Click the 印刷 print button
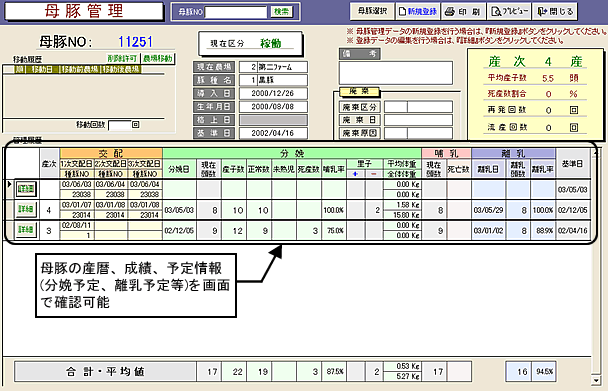This screenshot has width=608, height=391. [463, 11]
